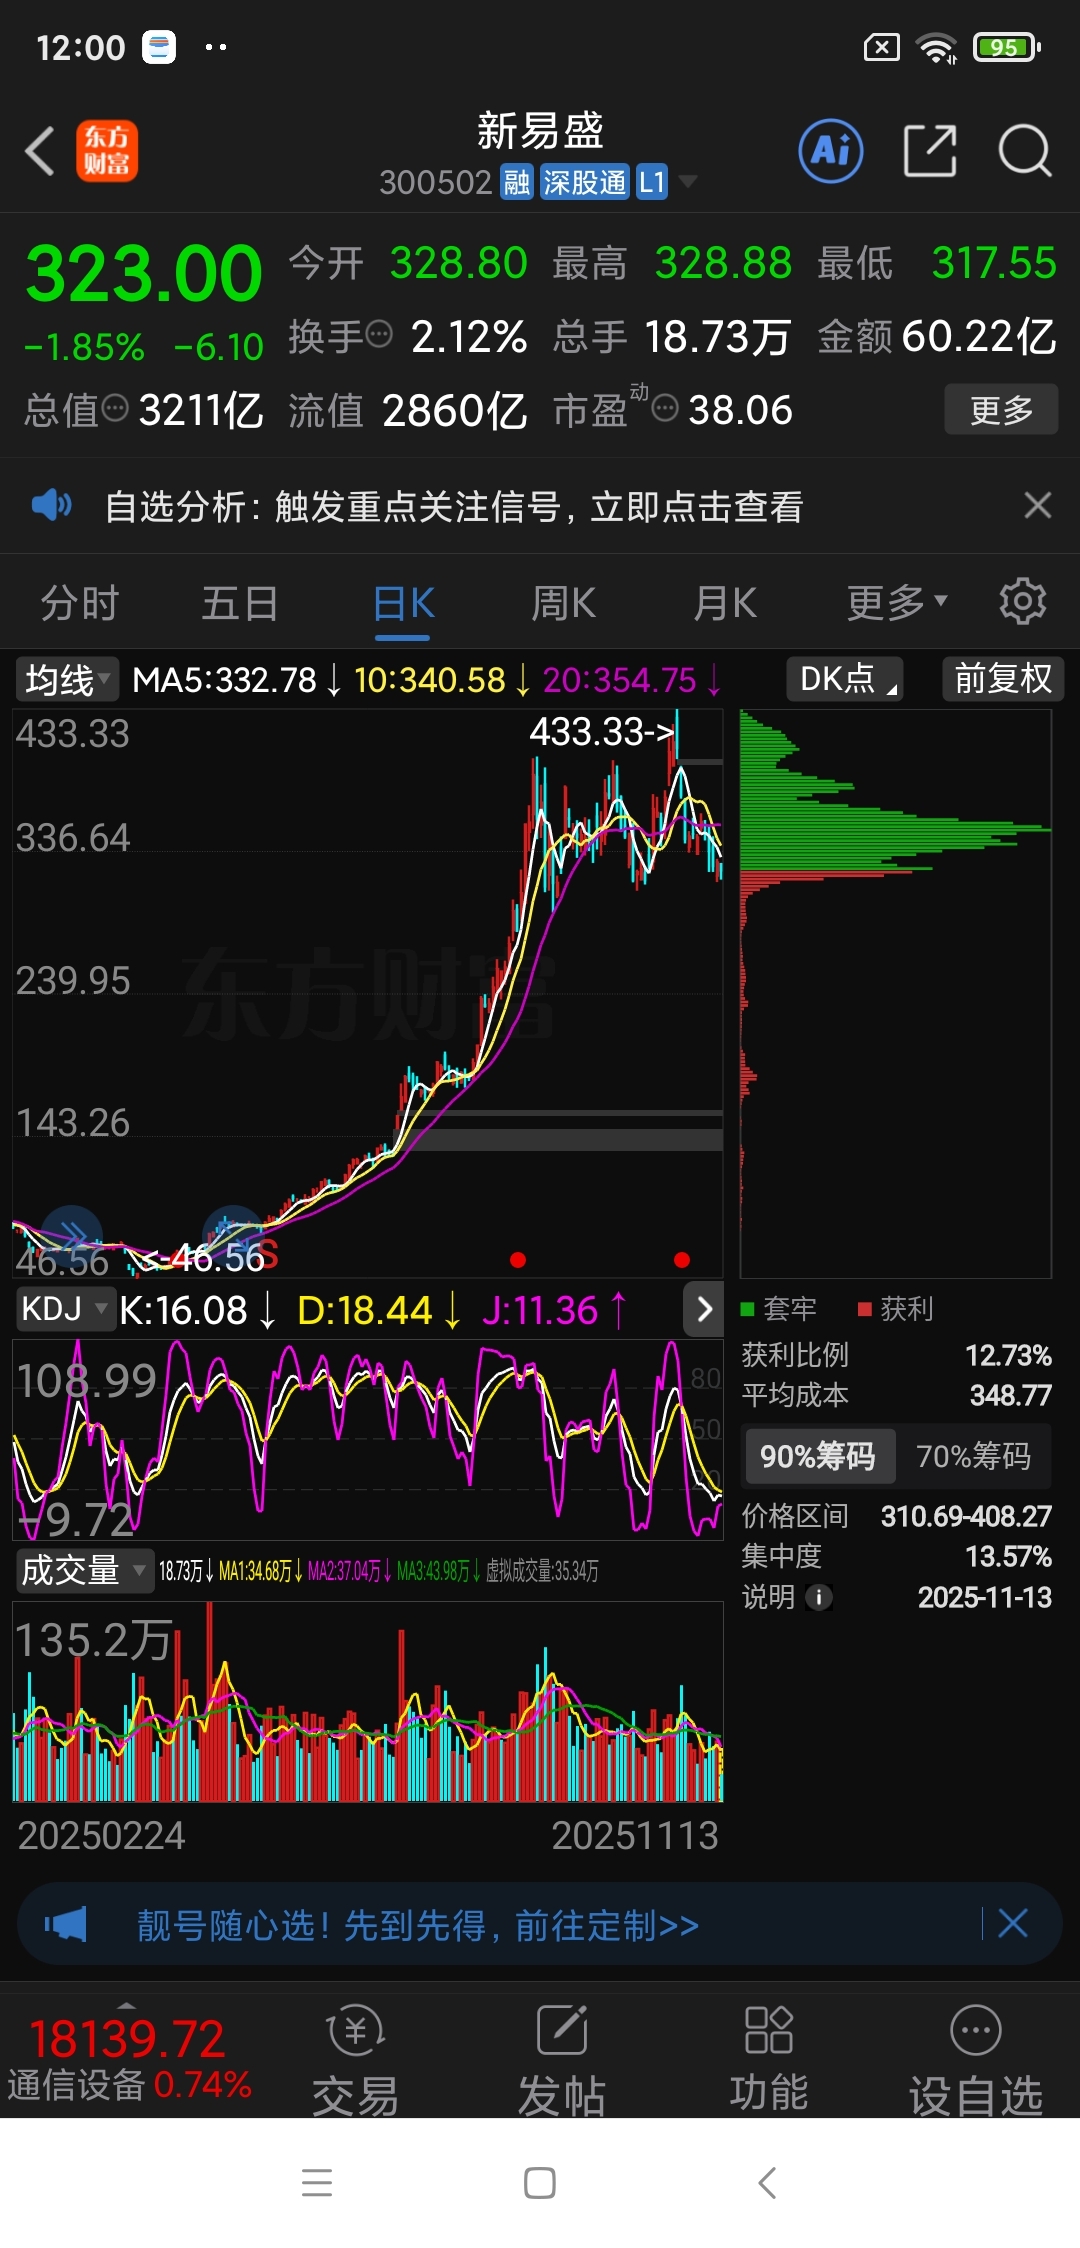Expand the 更多 period dropdown
The image size is (1080, 2248).
(896, 603)
